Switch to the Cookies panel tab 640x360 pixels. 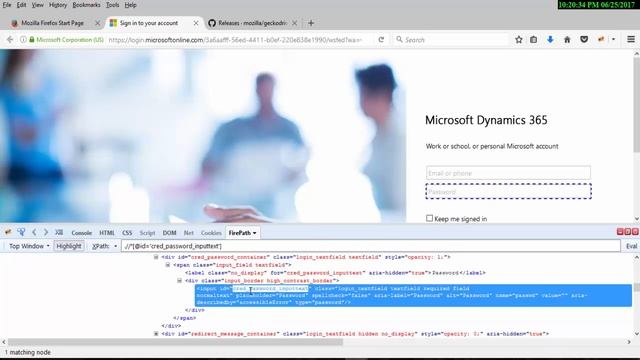point(211,233)
